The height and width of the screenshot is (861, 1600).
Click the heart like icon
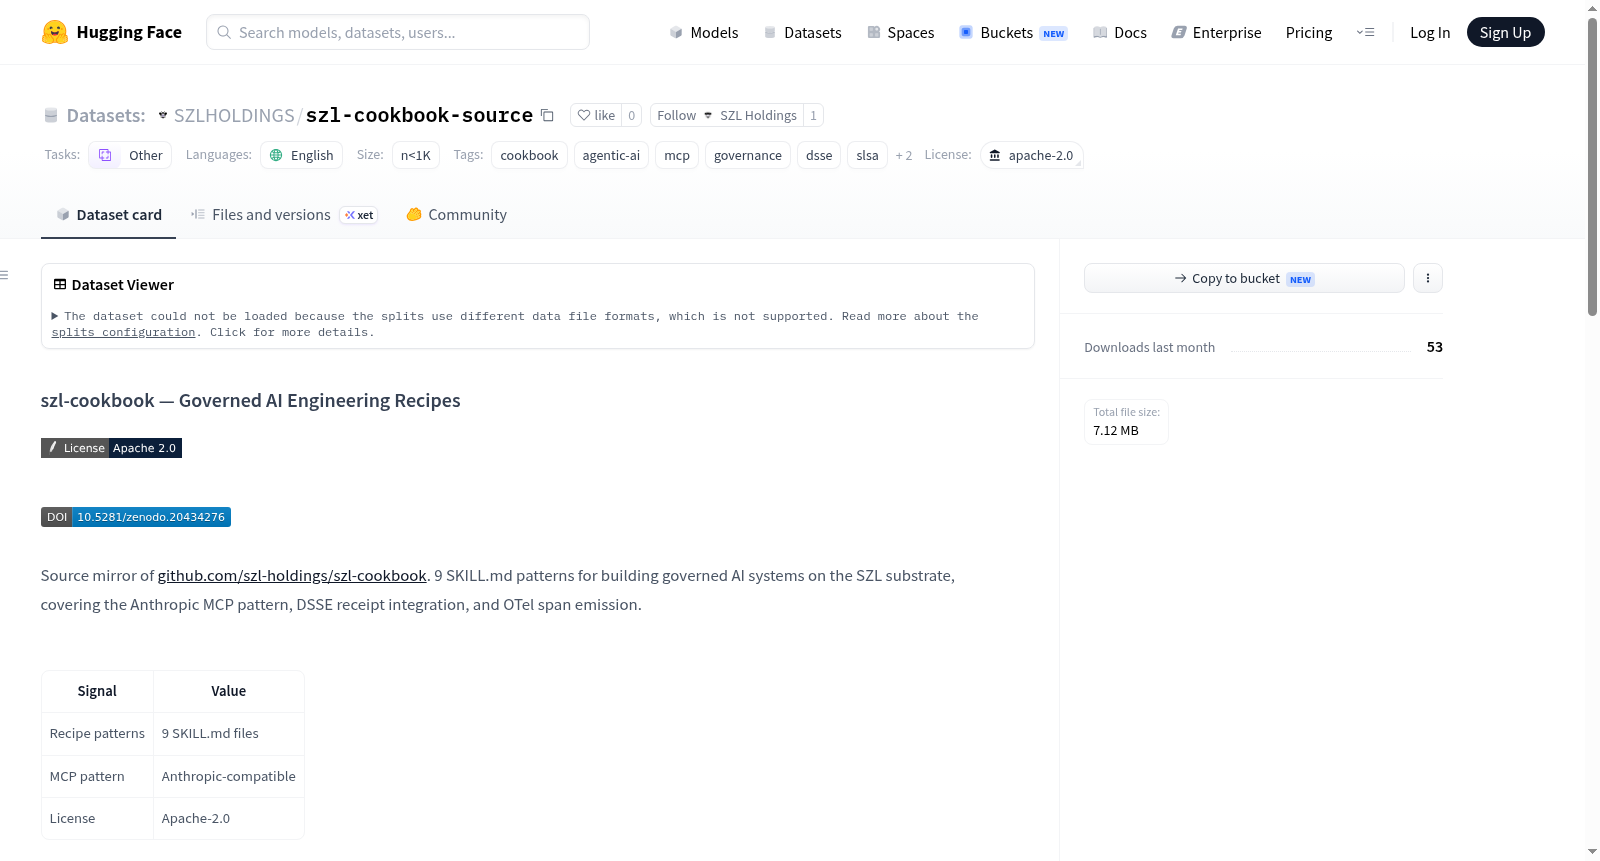point(584,115)
